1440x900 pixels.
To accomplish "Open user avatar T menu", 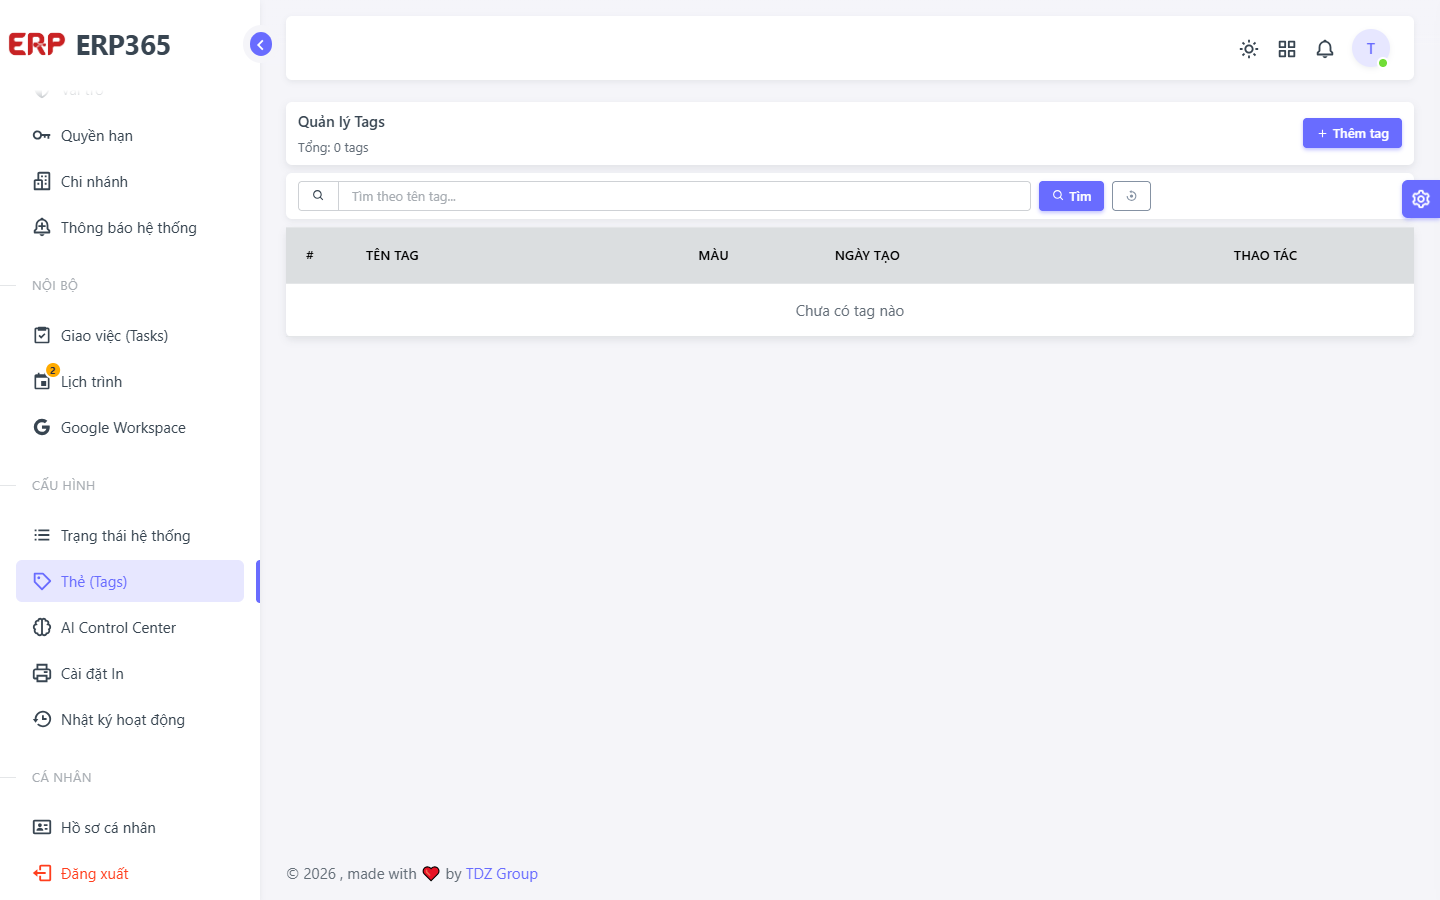I will pyautogui.click(x=1371, y=48).
